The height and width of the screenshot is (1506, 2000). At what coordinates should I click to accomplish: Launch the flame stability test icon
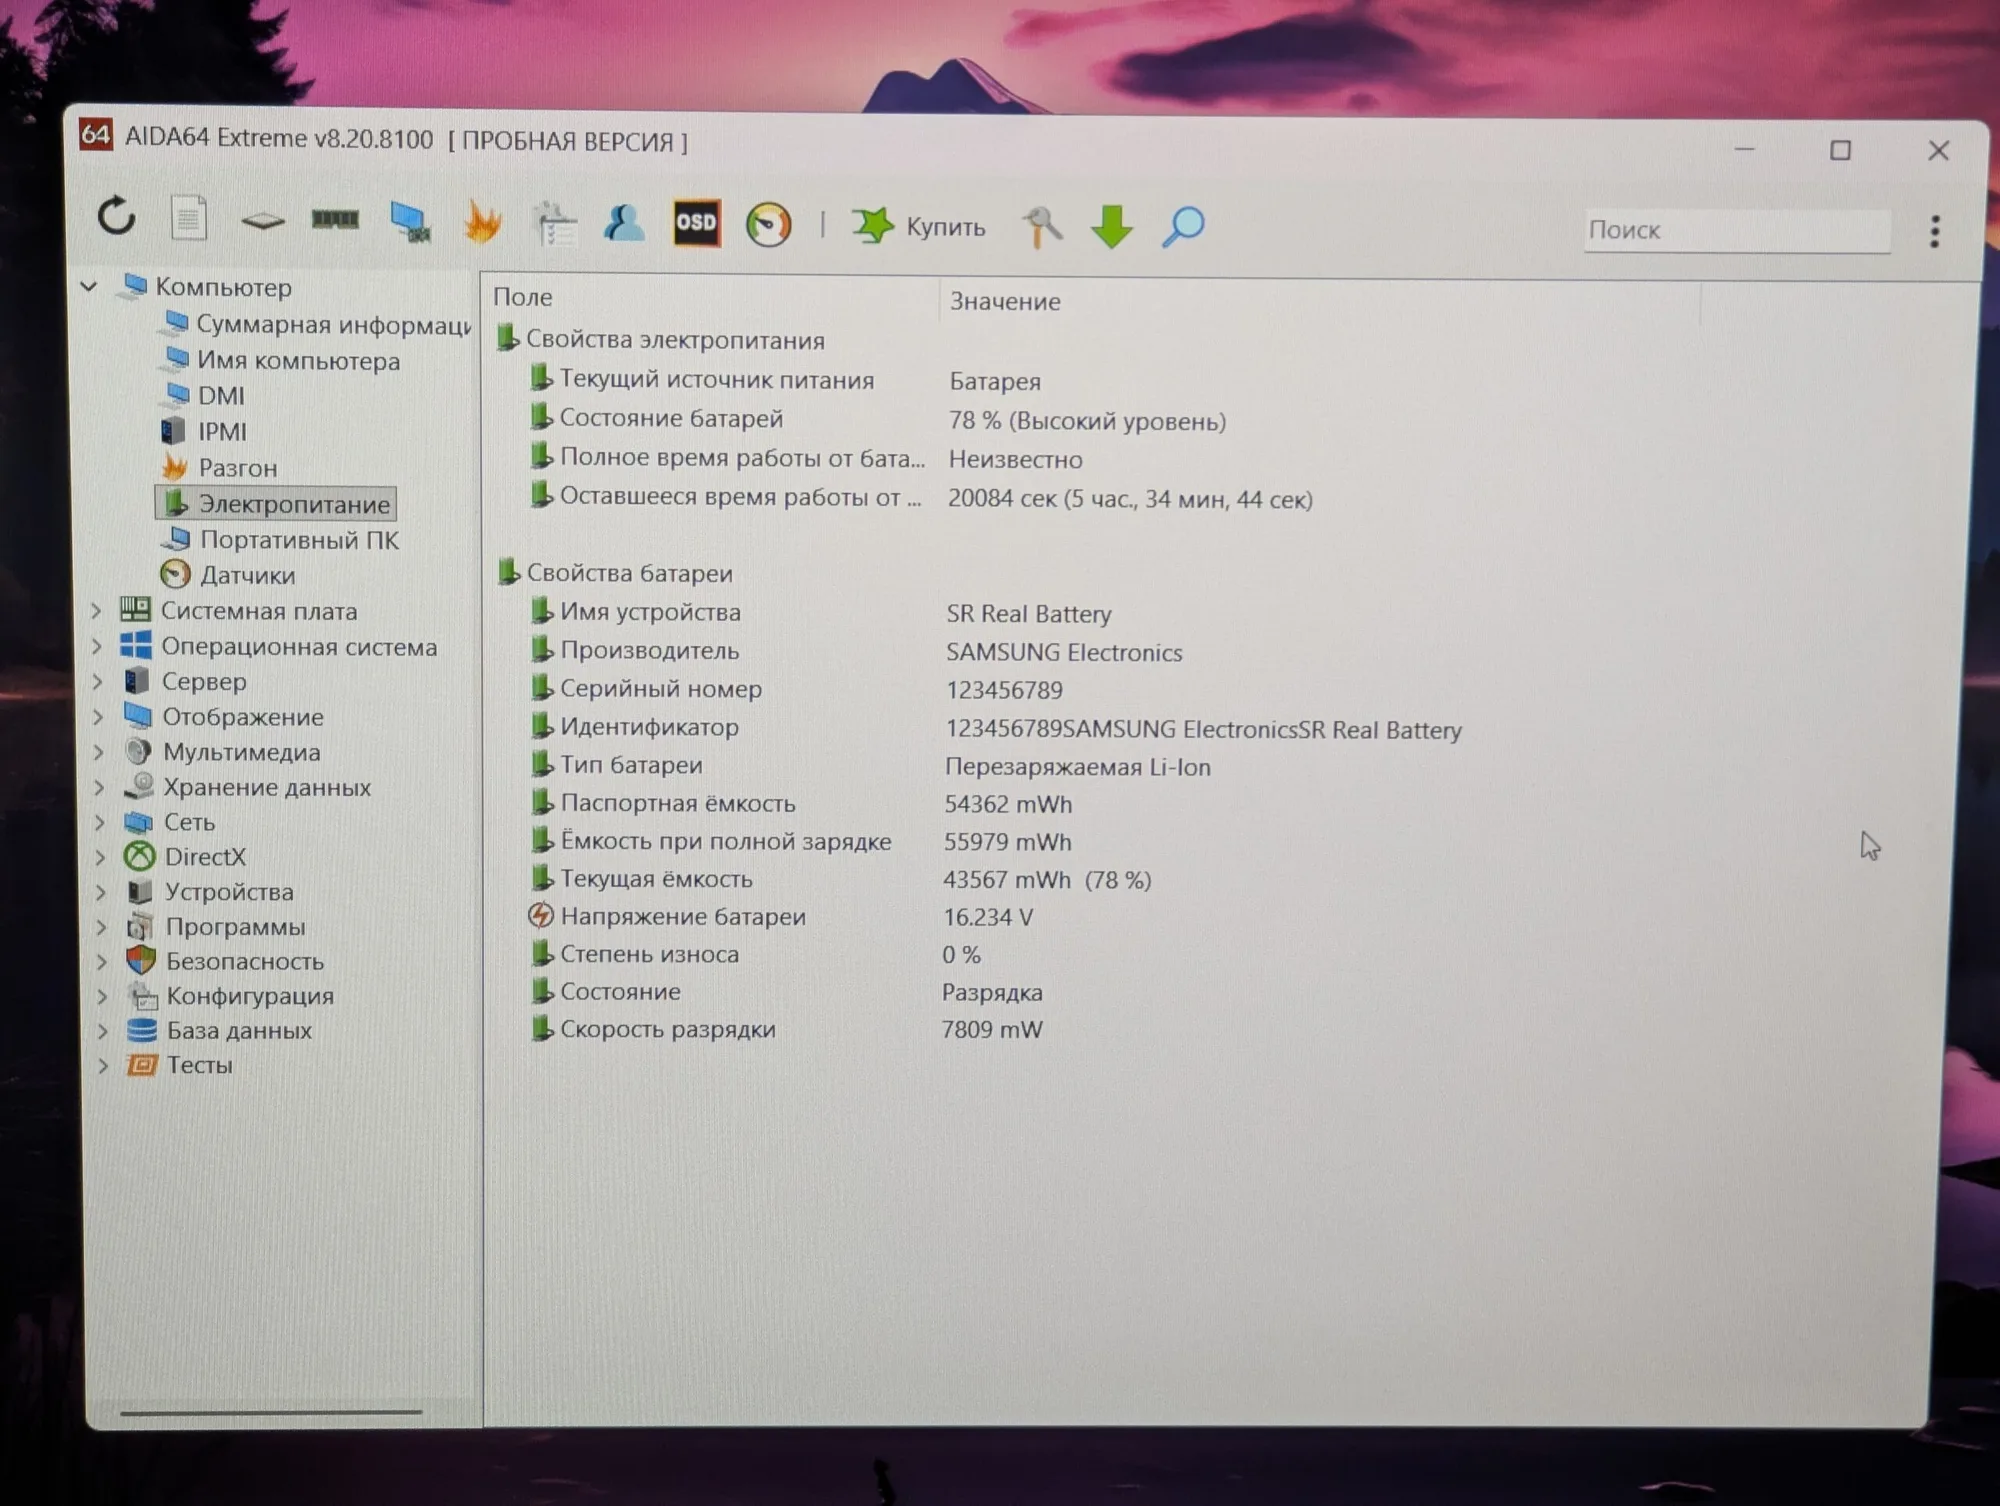(482, 221)
